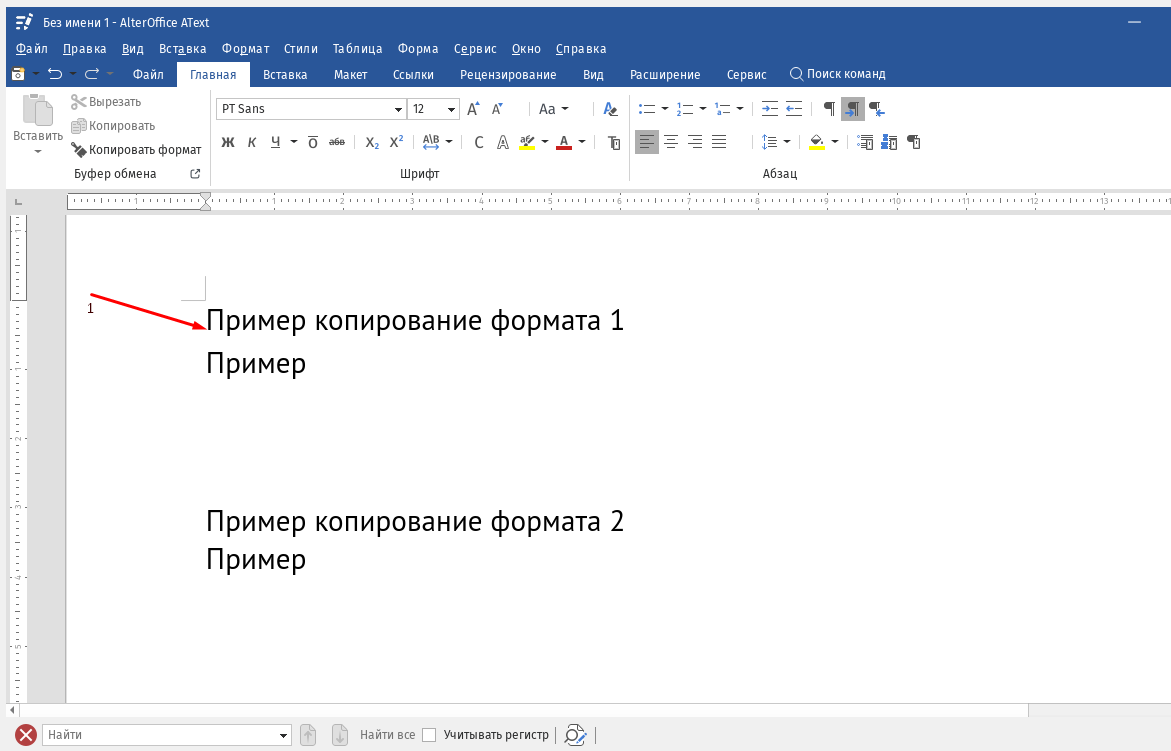Open the Файл menu in menu bar
1171x751 pixels.
(31, 49)
